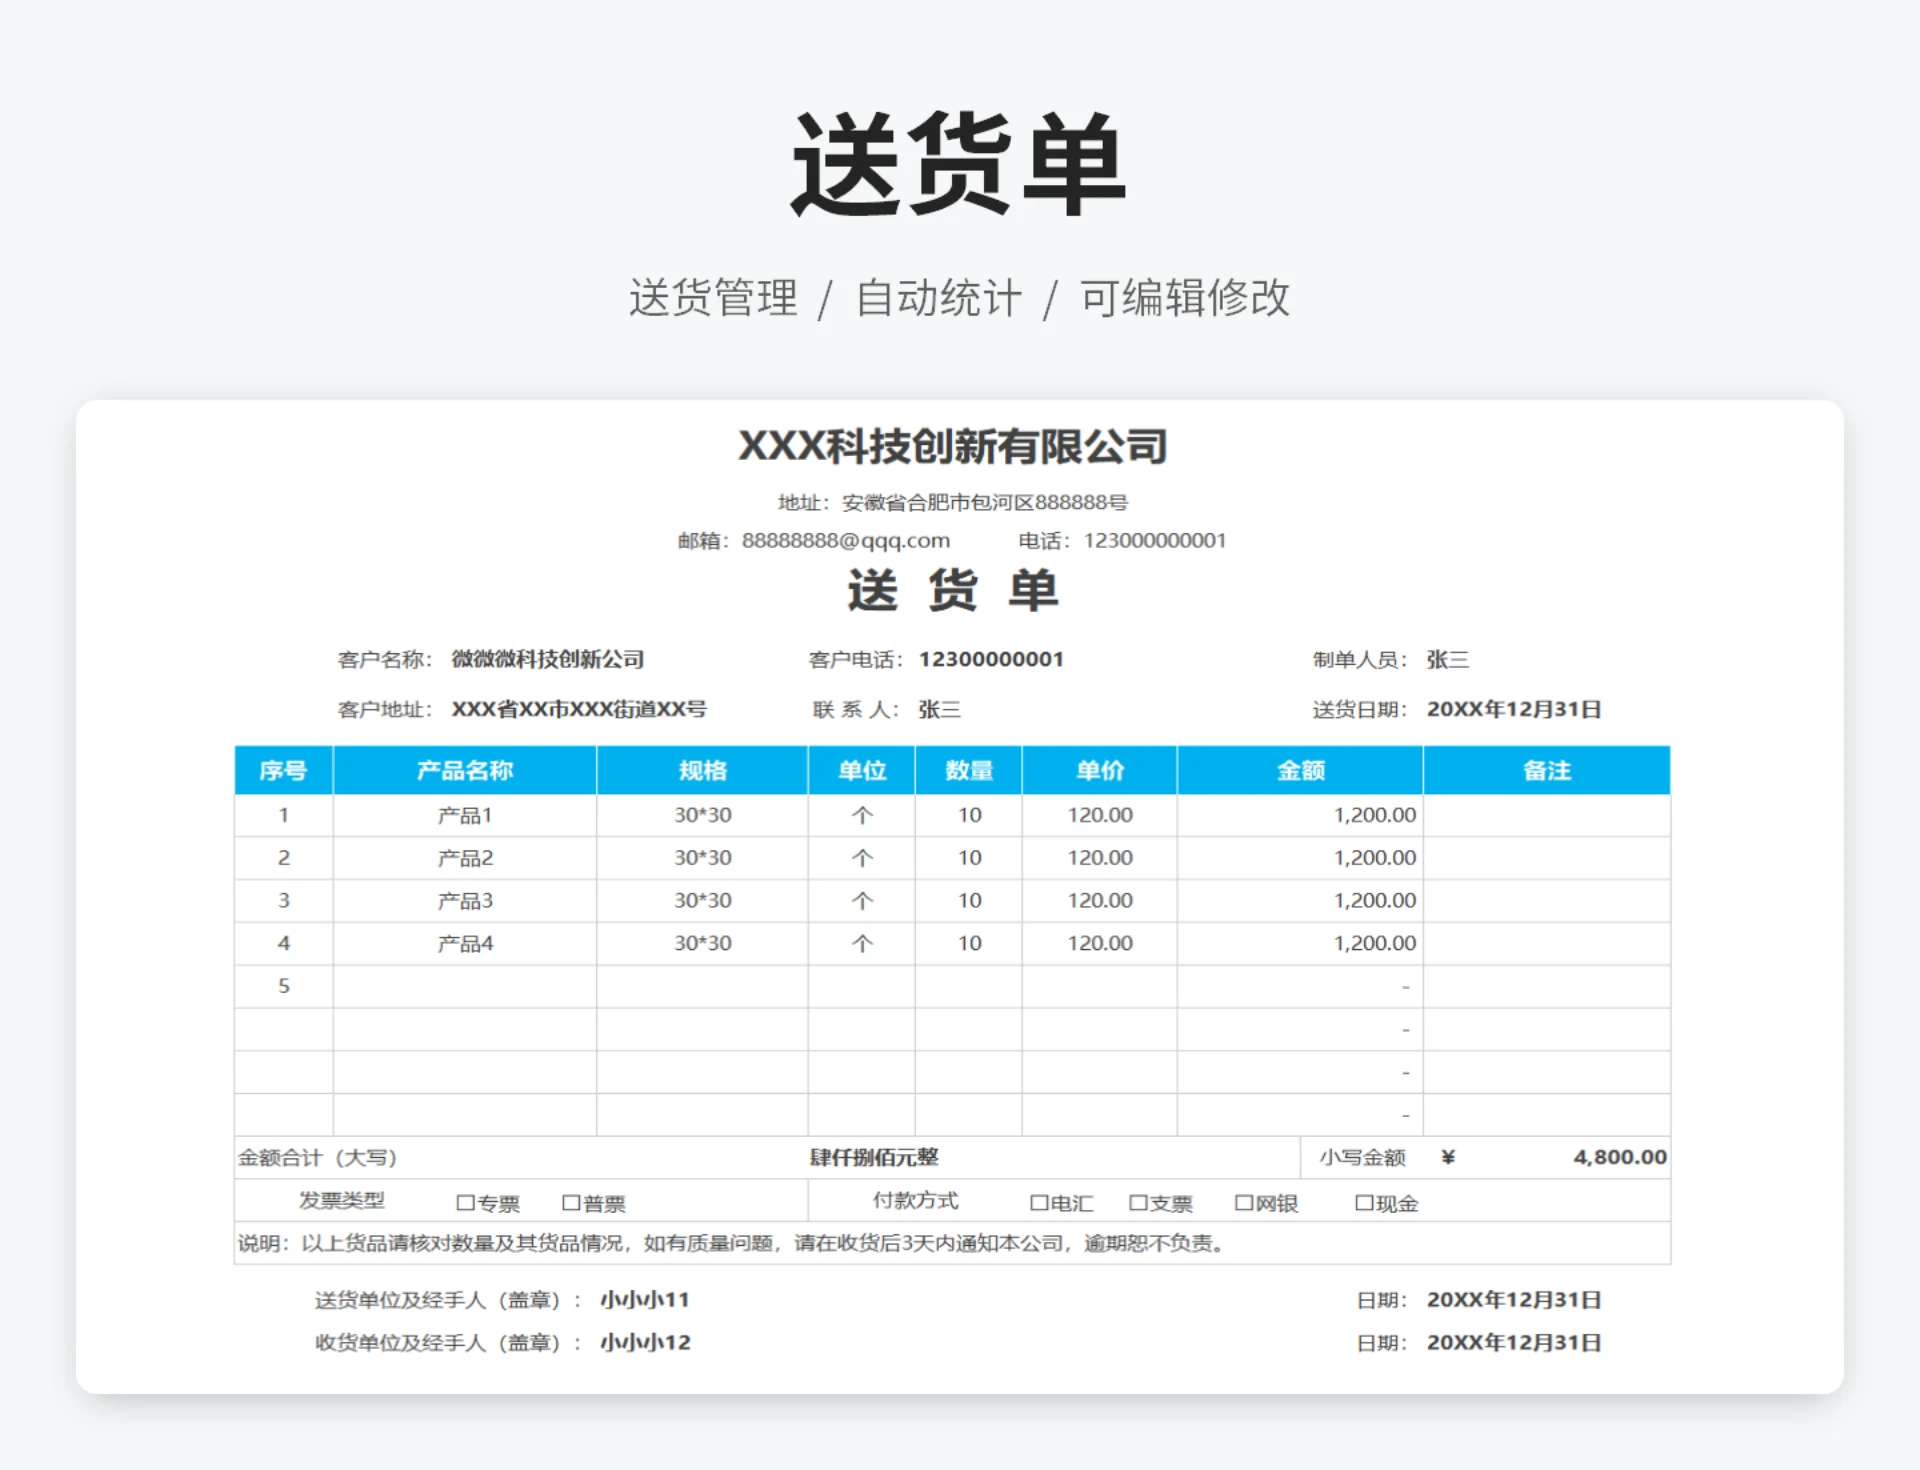Click the uppercase amount 肆仟捌佰元整
1920x1470 pixels.
(x=874, y=1157)
